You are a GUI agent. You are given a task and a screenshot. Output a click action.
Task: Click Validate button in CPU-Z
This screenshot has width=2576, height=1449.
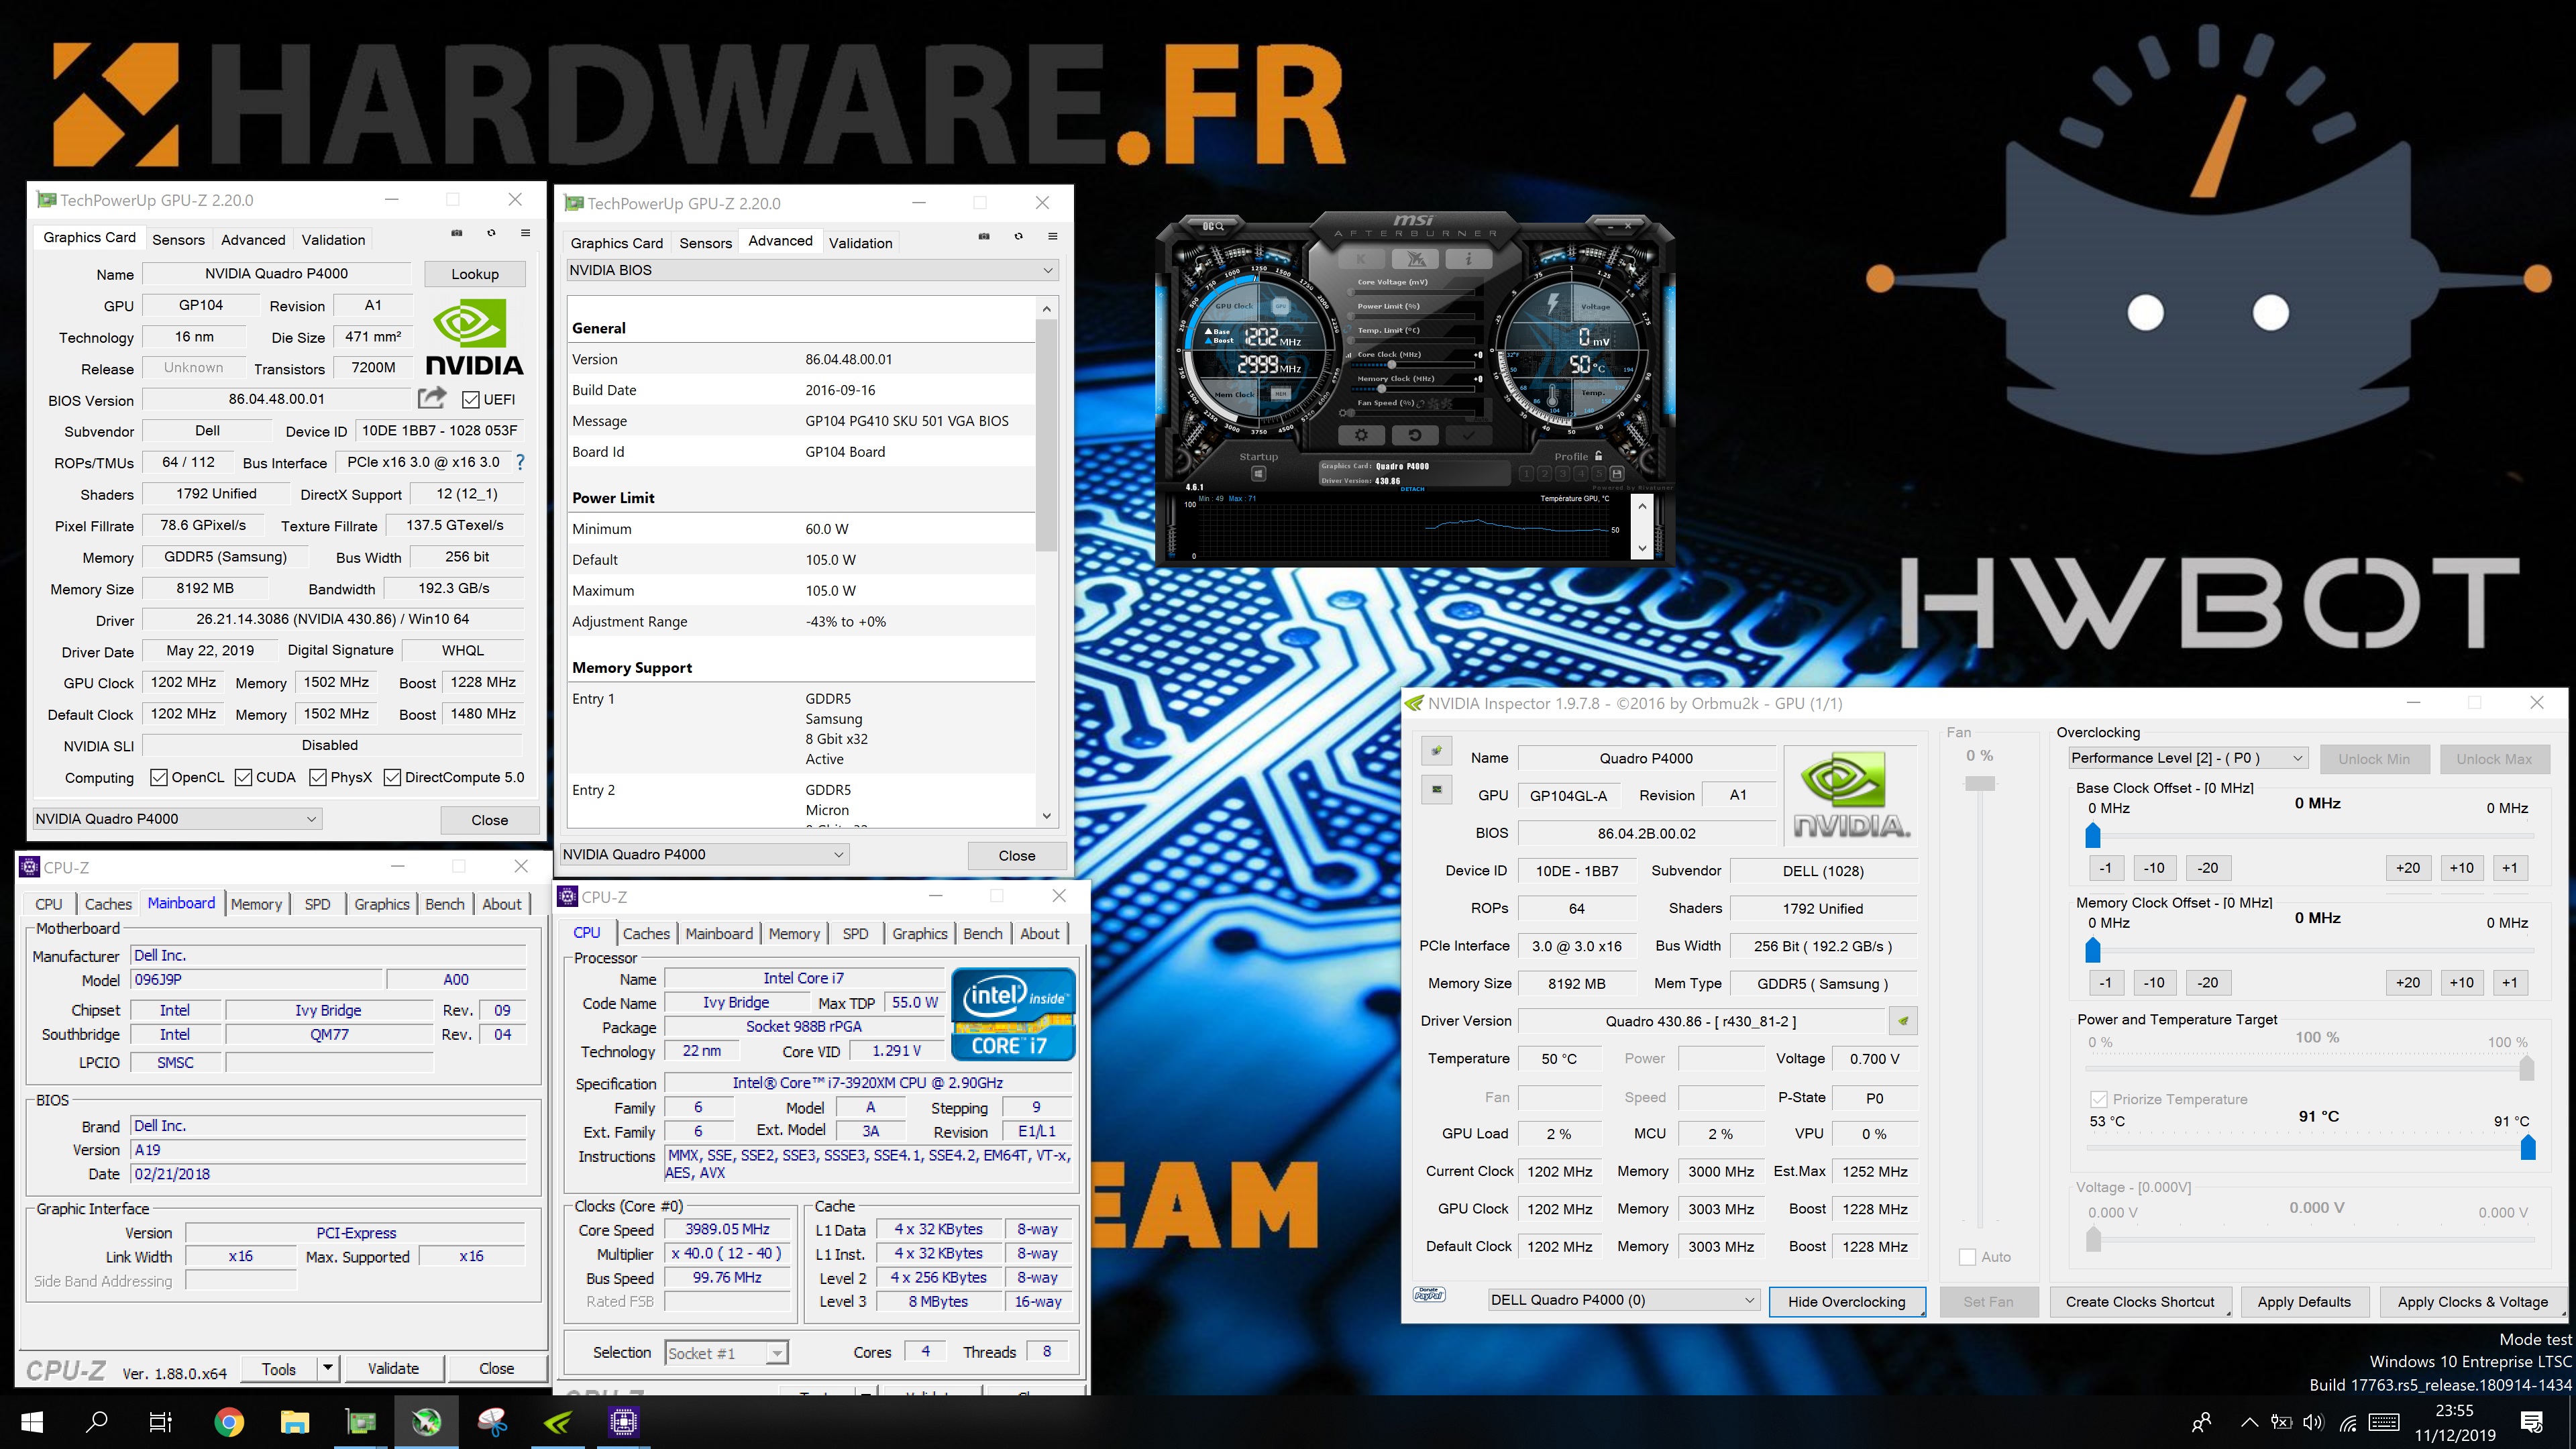click(x=393, y=1368)
